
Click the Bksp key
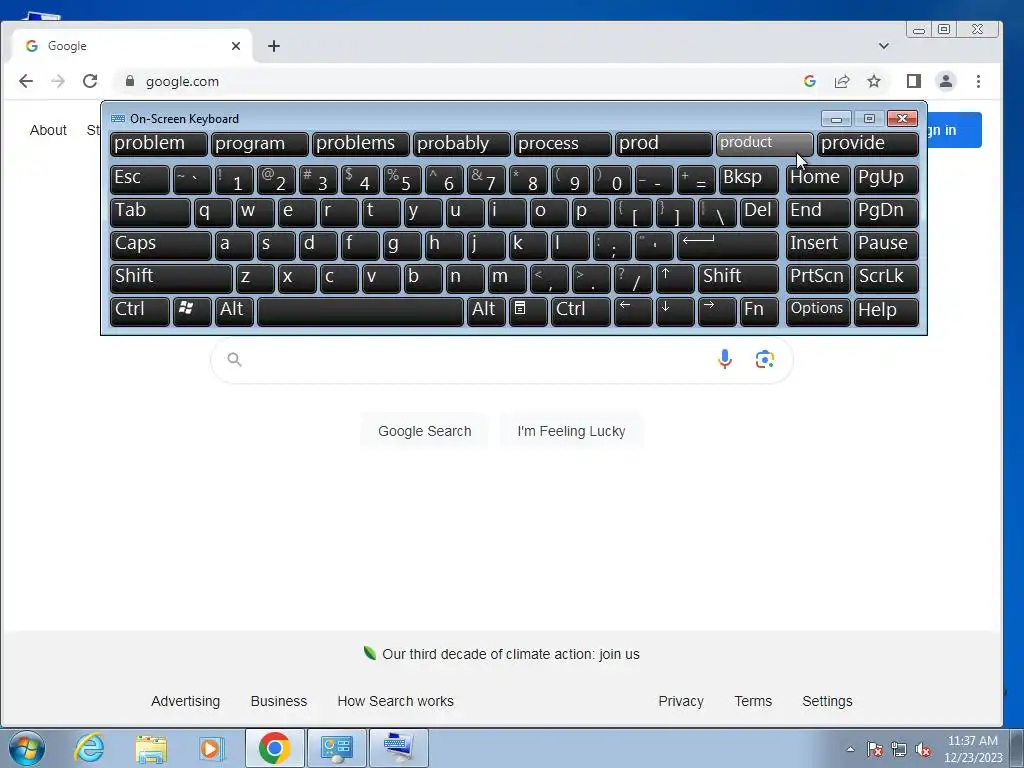pyautogui.click(x=748, y=179)
